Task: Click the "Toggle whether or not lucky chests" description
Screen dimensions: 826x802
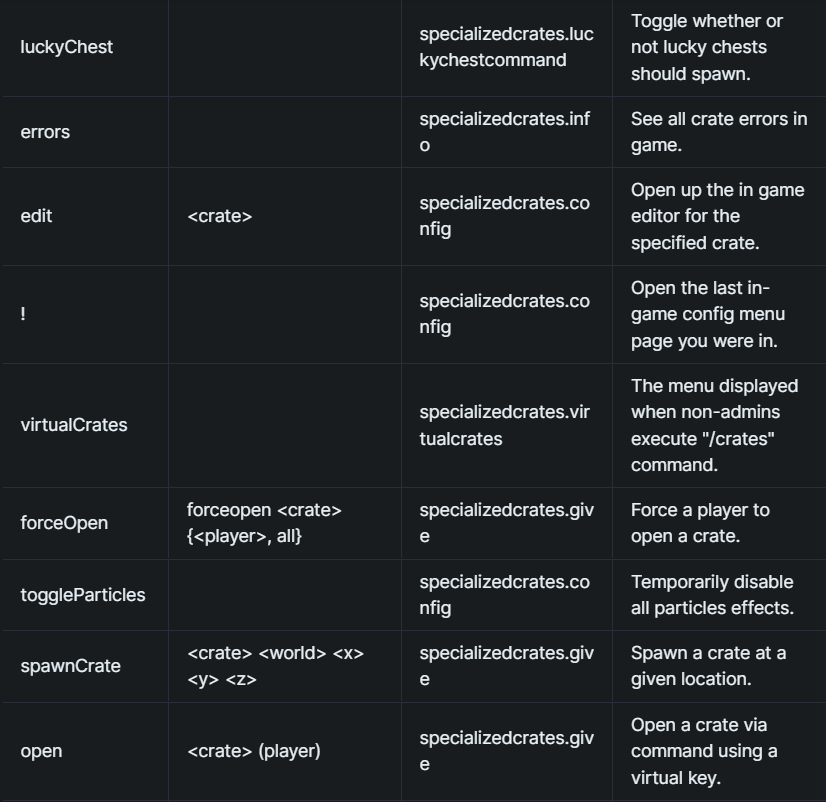Action: (x=707, y=47)
